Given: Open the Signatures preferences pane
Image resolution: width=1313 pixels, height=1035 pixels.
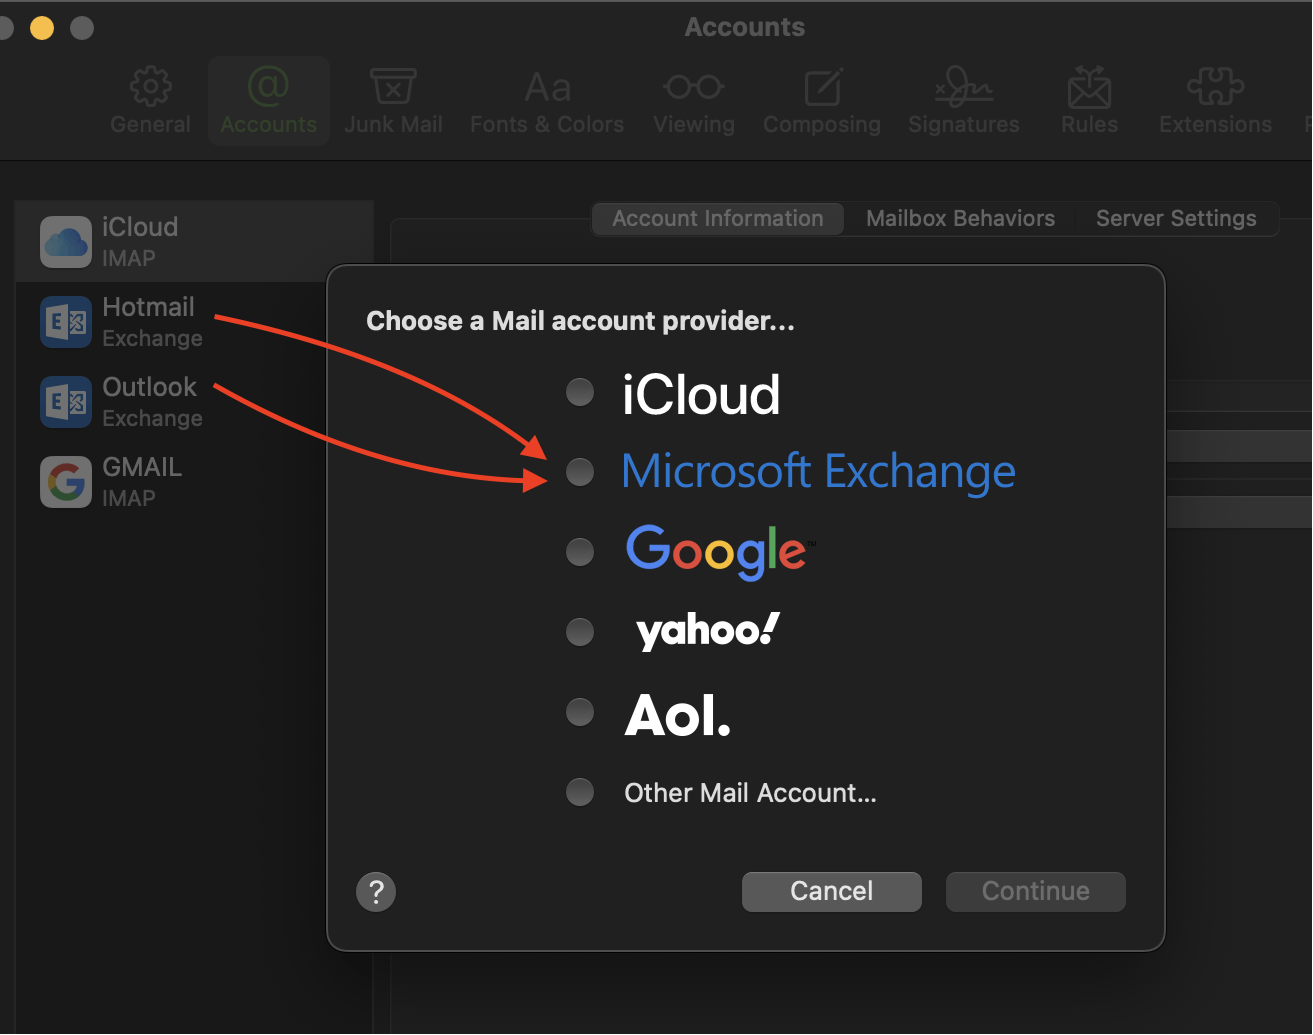Looking at the screenshot, I should tap(964, 102).
